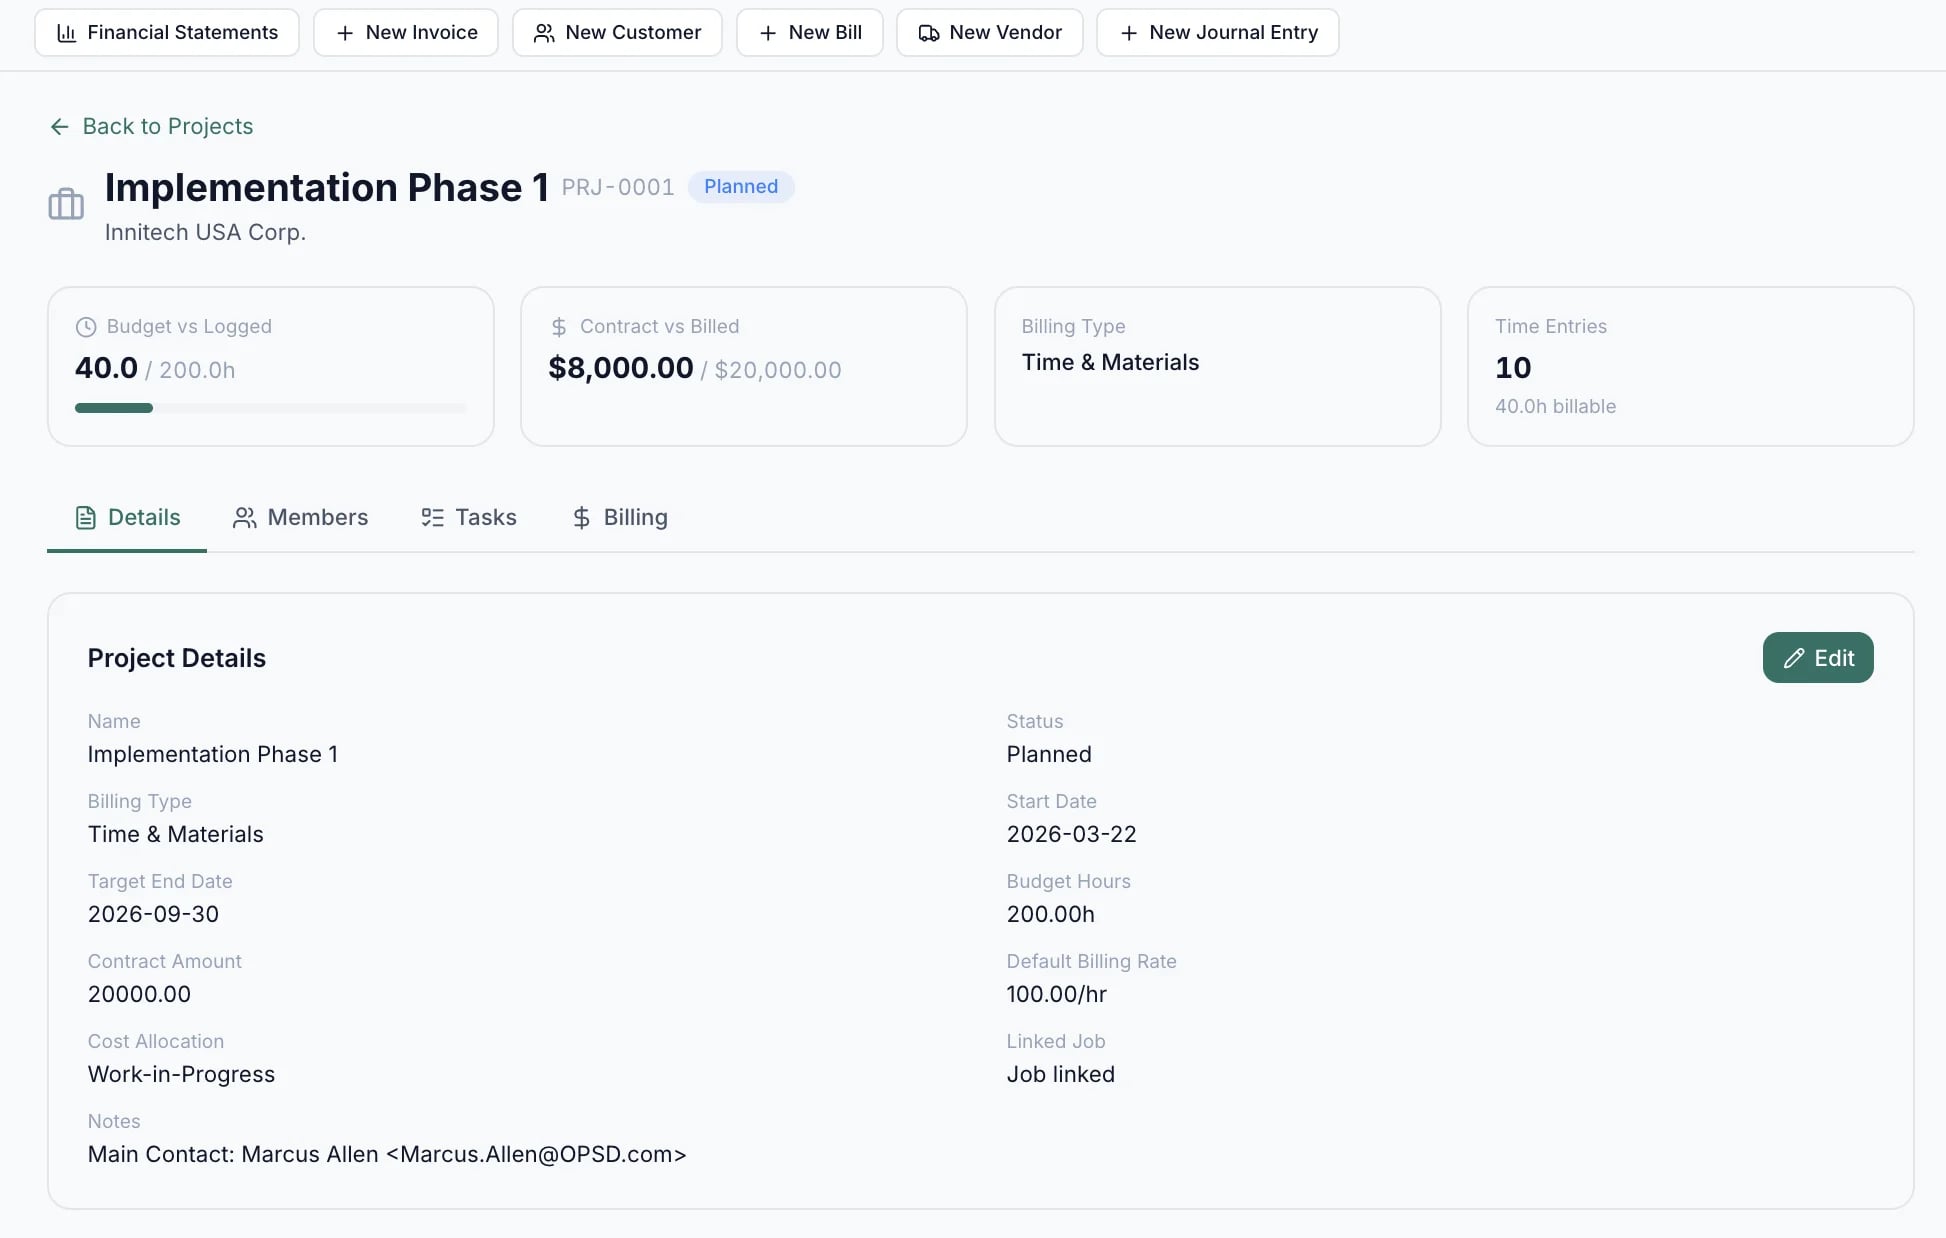The width and height of the screenshot is (1946, 1238).
Task: Click the document icon on the Details tab
Action: coord(84,517)
